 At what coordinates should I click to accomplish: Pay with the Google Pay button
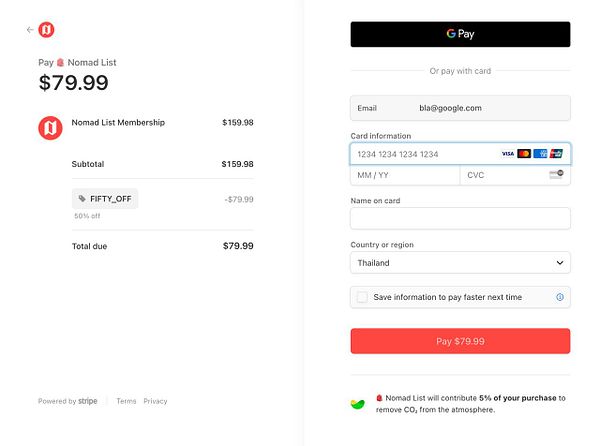(x=460, y=34)
